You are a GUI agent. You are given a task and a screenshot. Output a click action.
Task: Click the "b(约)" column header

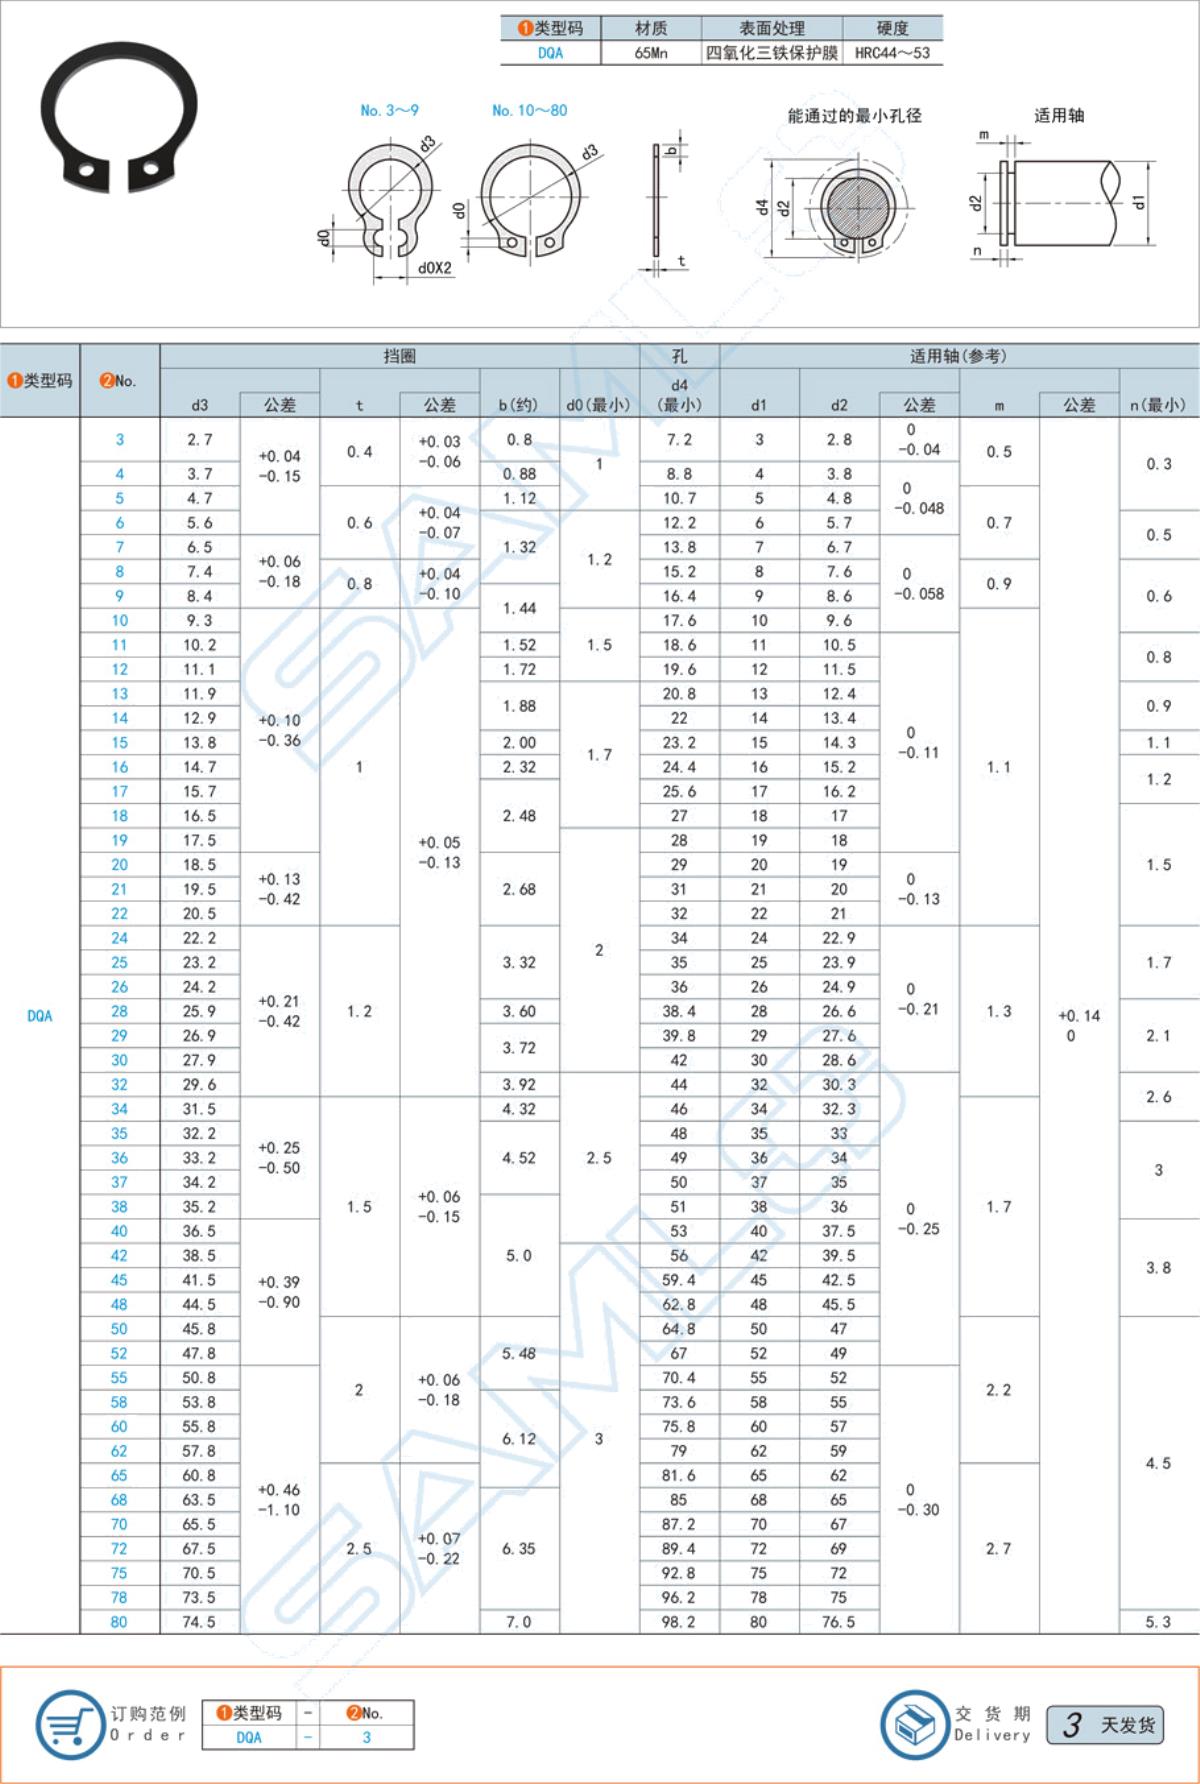(x=519, y=405)
